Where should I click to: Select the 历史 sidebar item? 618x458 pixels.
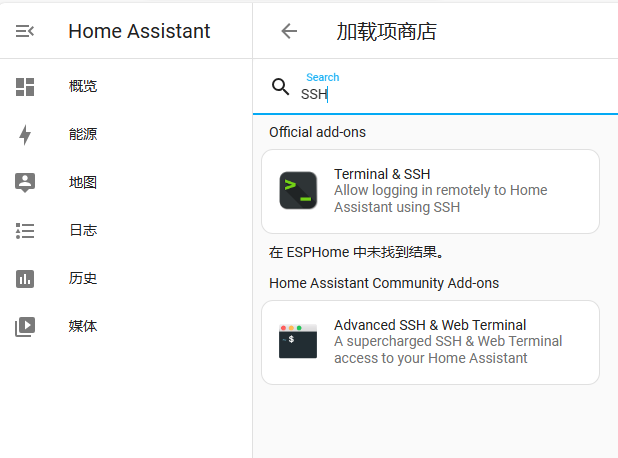[83, 278]
